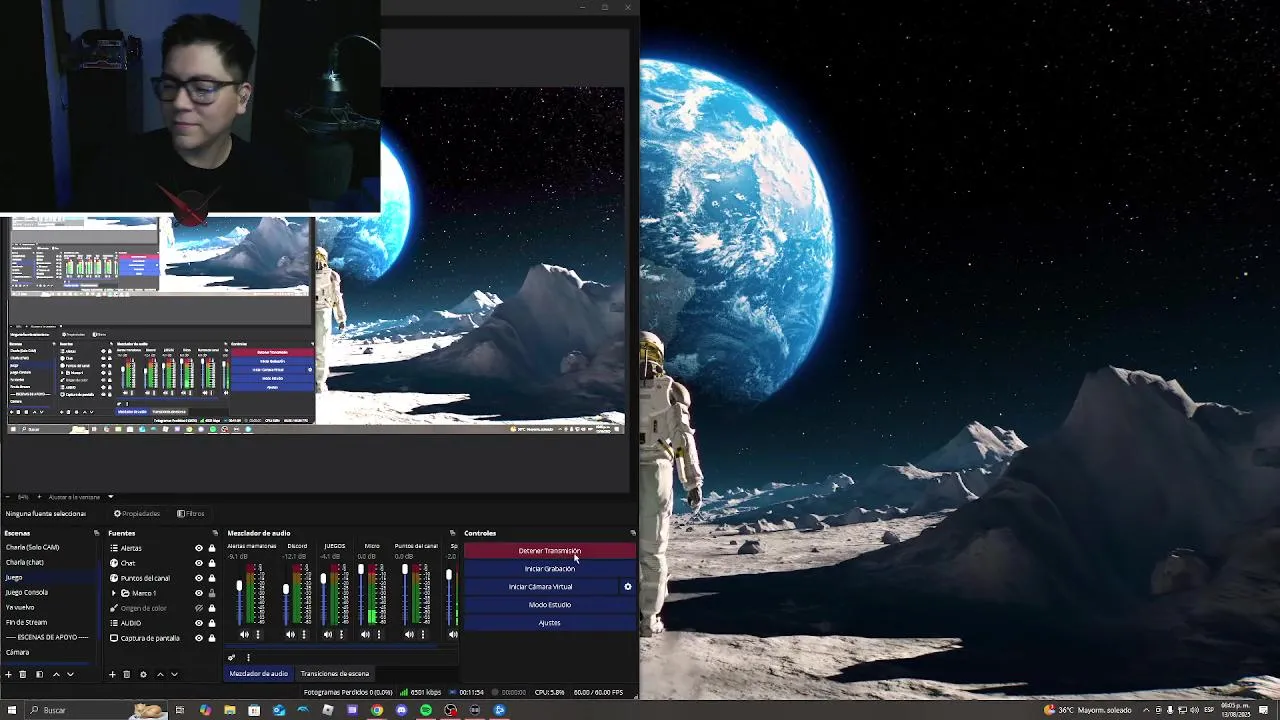Open options dots for the Micro channel

coord(379,634)
